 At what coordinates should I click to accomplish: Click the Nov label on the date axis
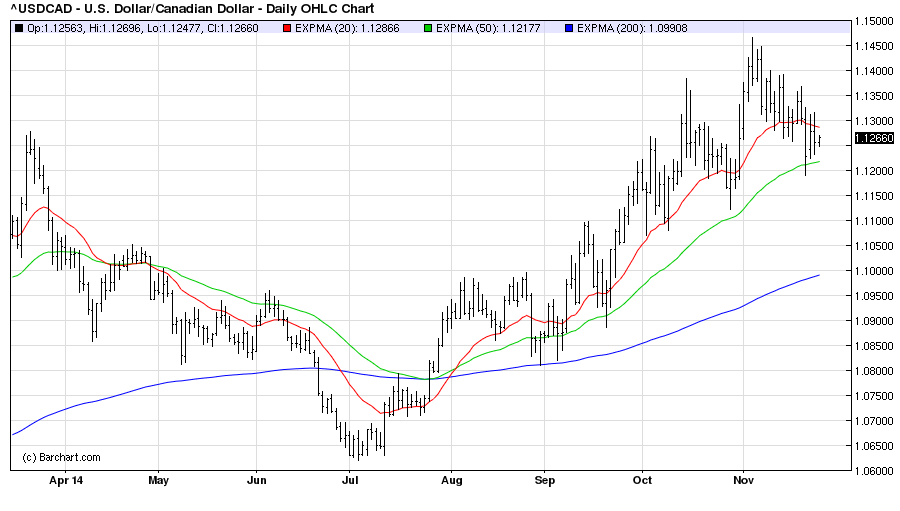click(744, 480)
